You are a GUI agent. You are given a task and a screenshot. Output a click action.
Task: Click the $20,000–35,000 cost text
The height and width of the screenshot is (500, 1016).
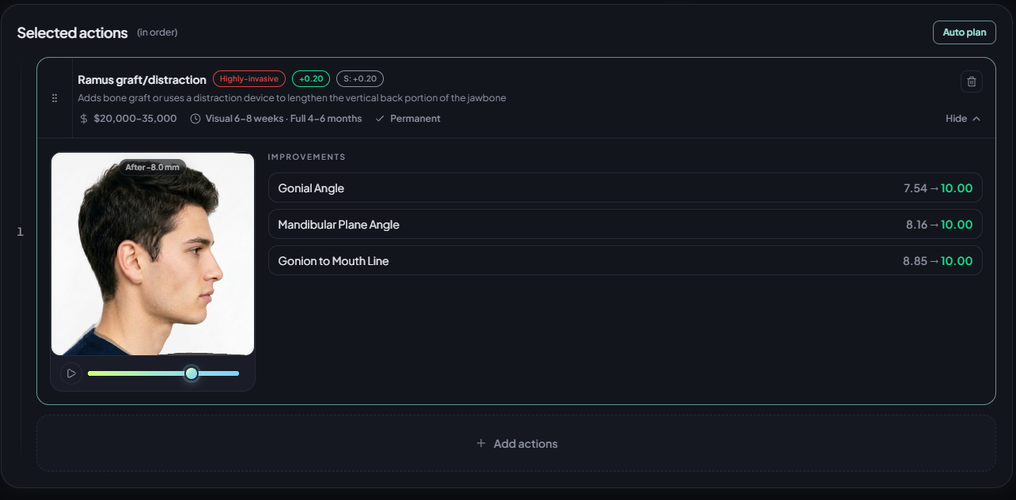click(135, 119)
